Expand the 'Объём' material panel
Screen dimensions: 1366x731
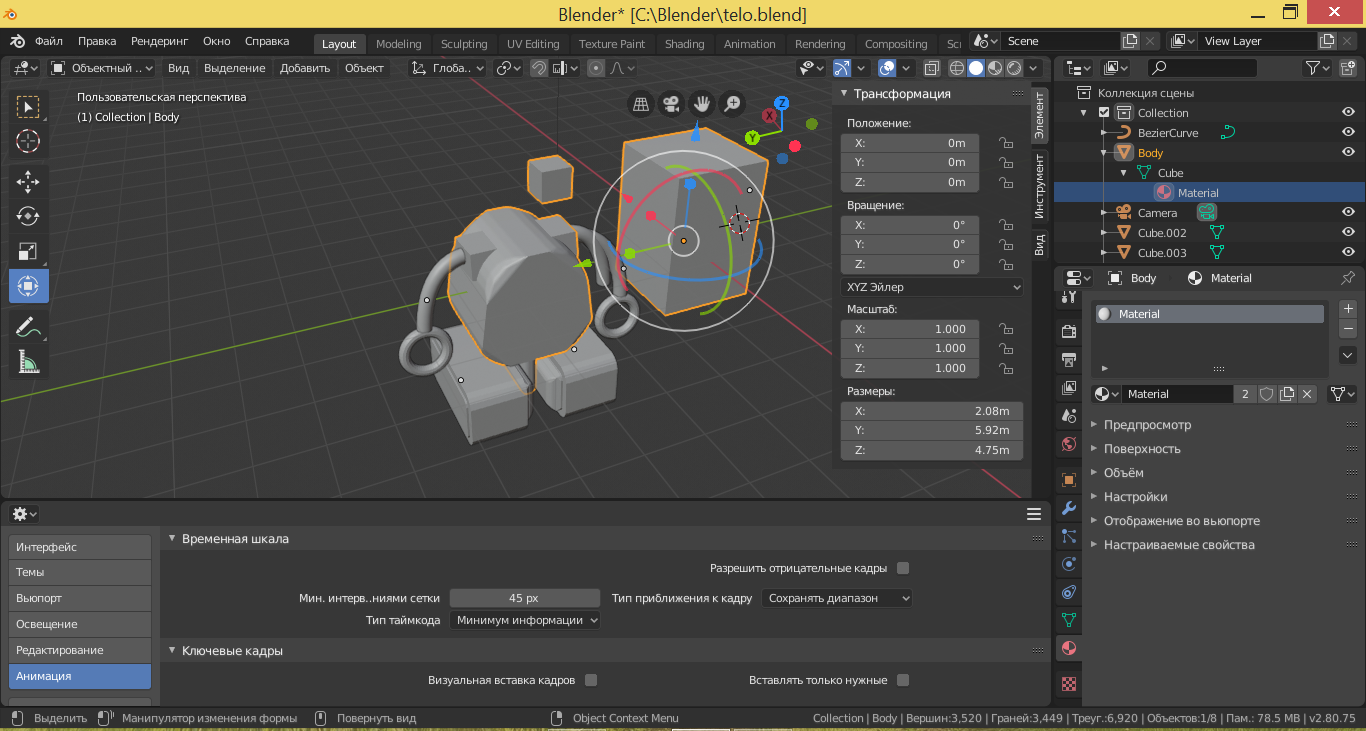1123,473
